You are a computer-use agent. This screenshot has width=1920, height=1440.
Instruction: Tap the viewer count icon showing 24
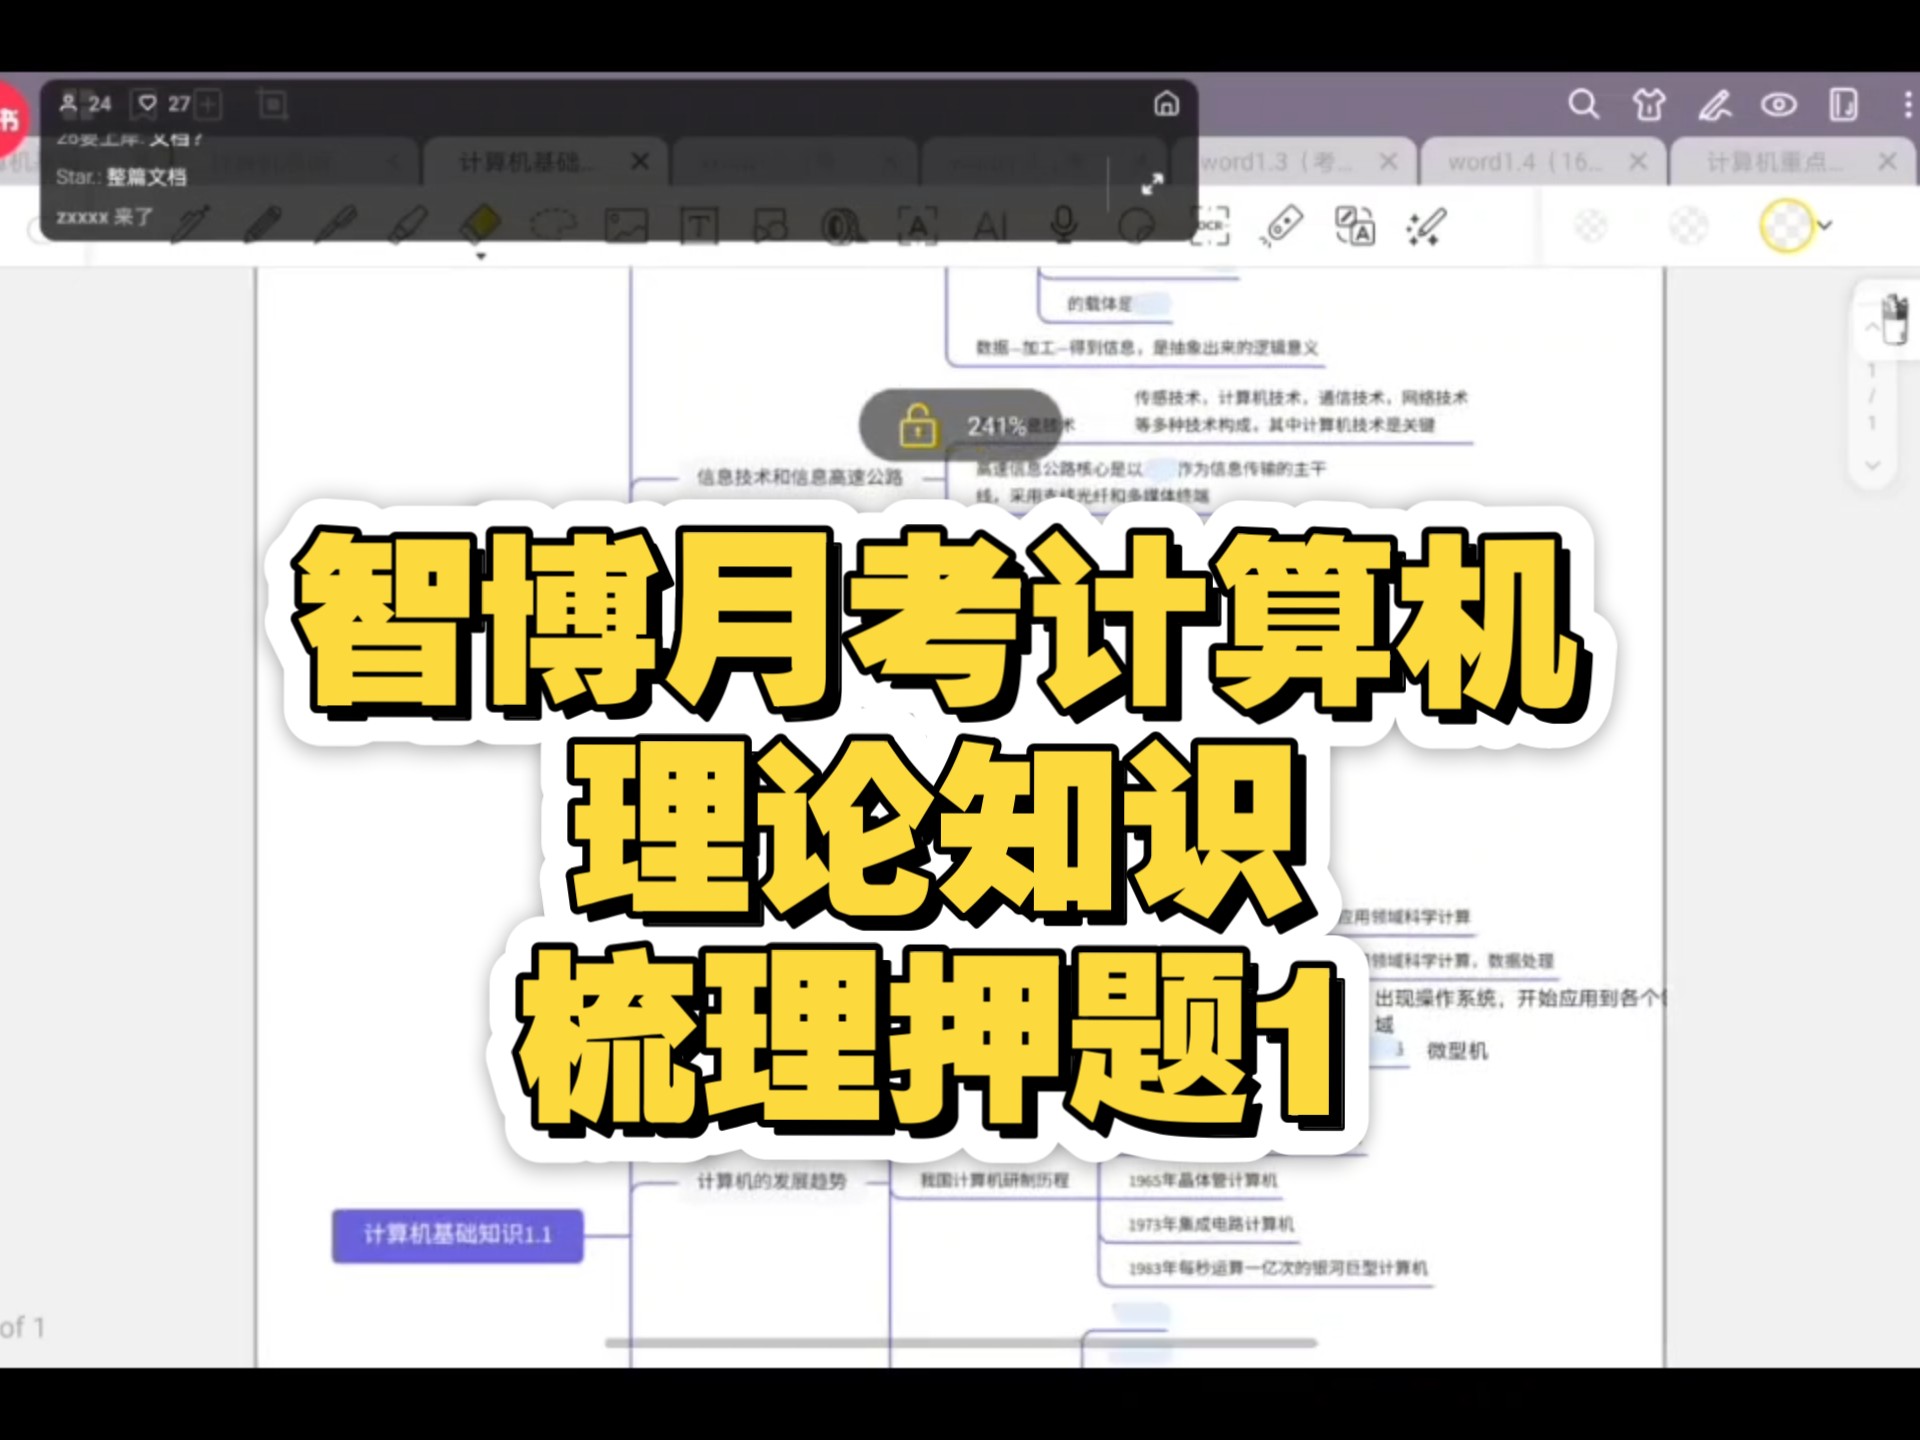click(x=68, y=103)
